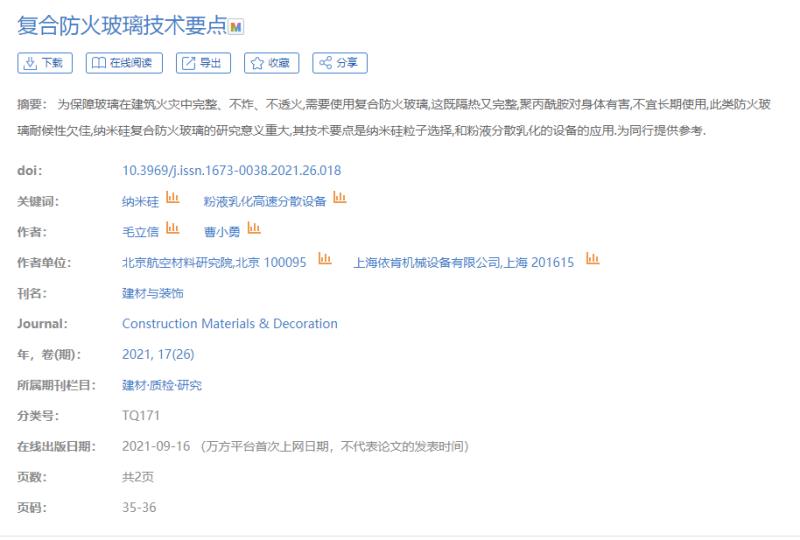This screenshot has width=800, height=540.
Task: Open keyword link 粉液乳化高速分散设备
Action: 265,202
